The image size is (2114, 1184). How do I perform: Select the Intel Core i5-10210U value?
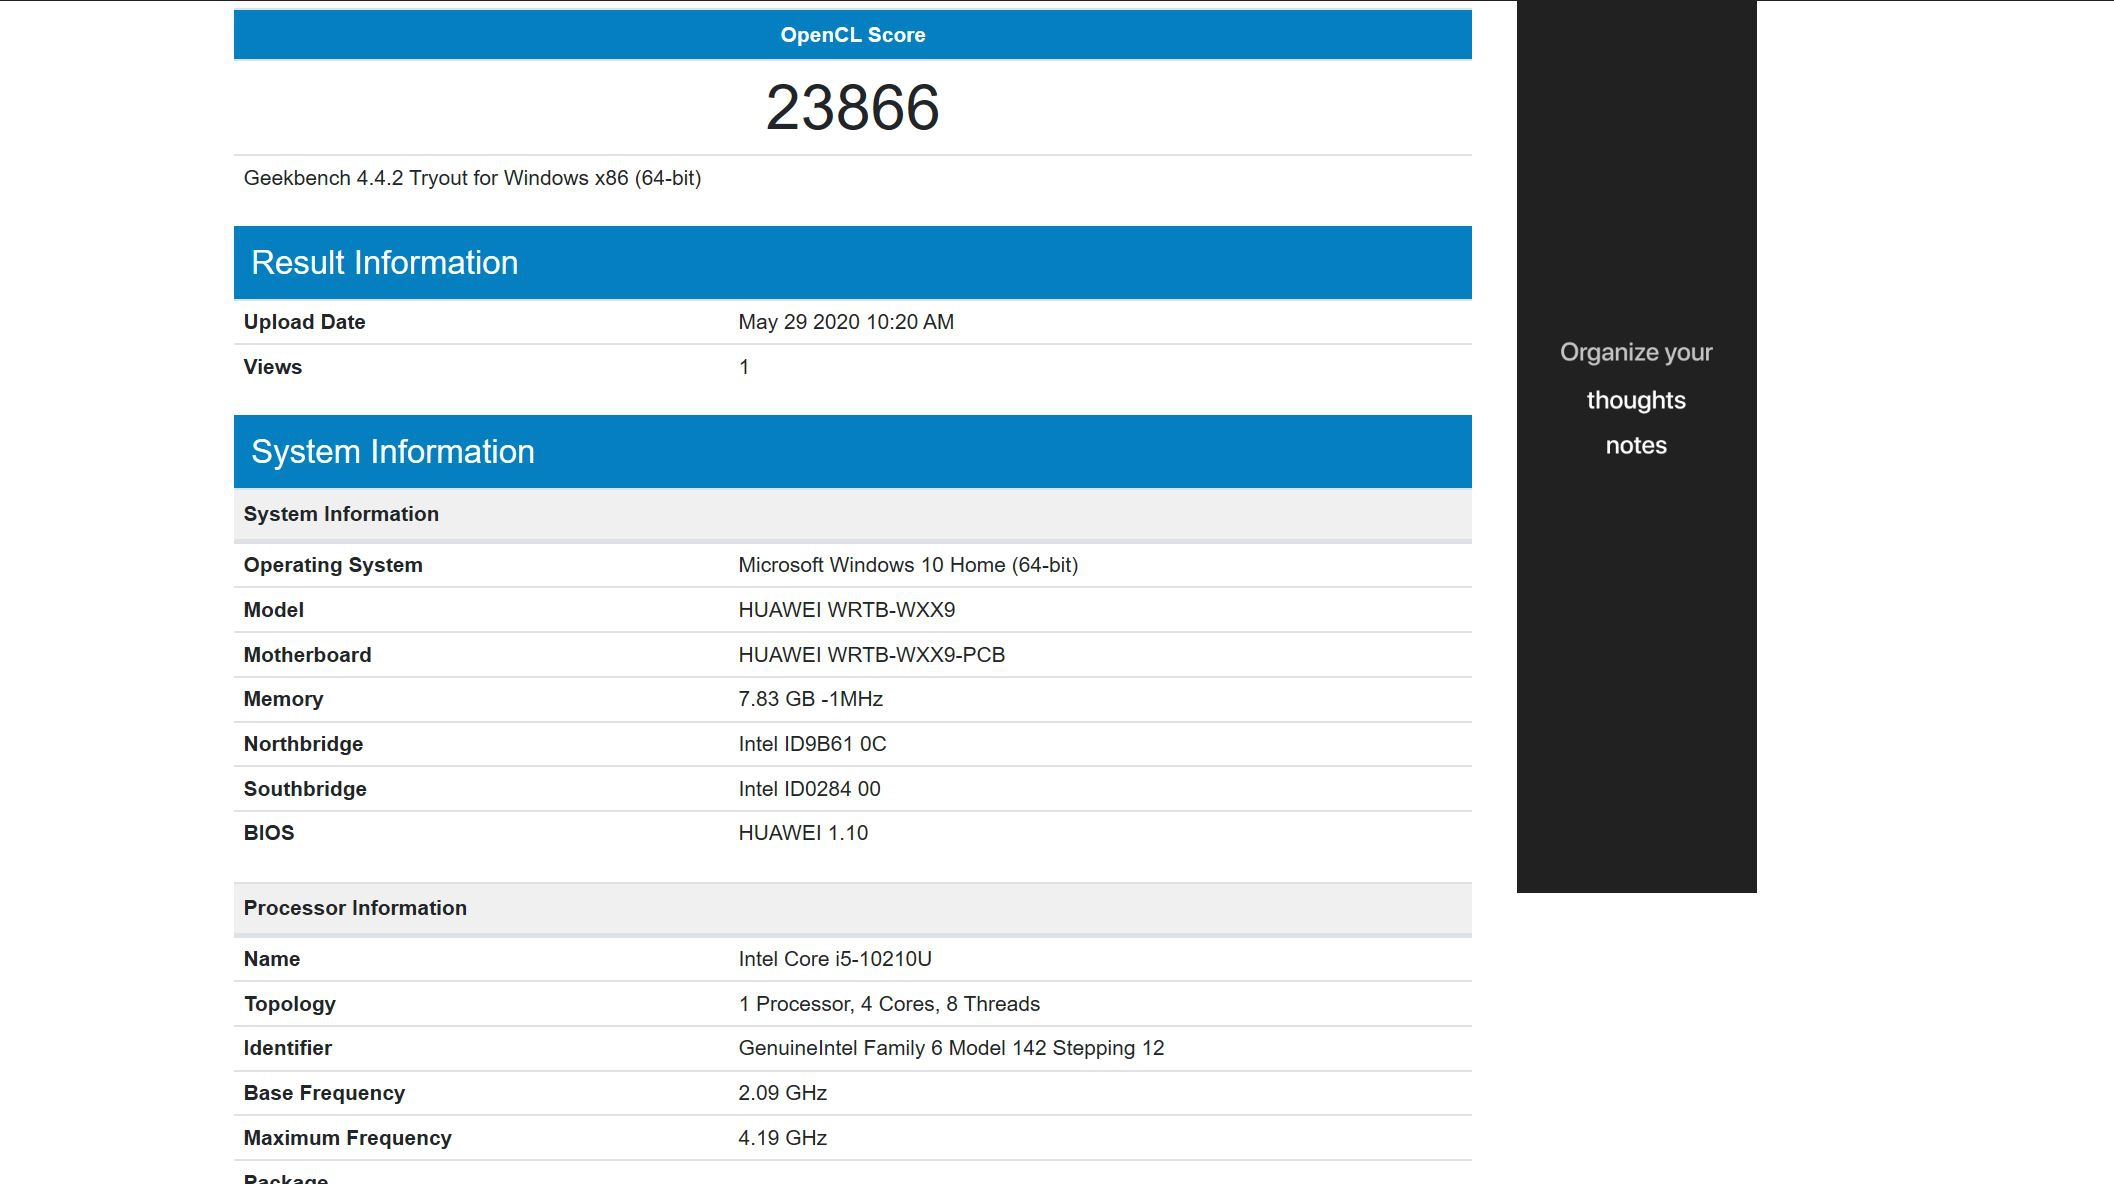(835, 959)
